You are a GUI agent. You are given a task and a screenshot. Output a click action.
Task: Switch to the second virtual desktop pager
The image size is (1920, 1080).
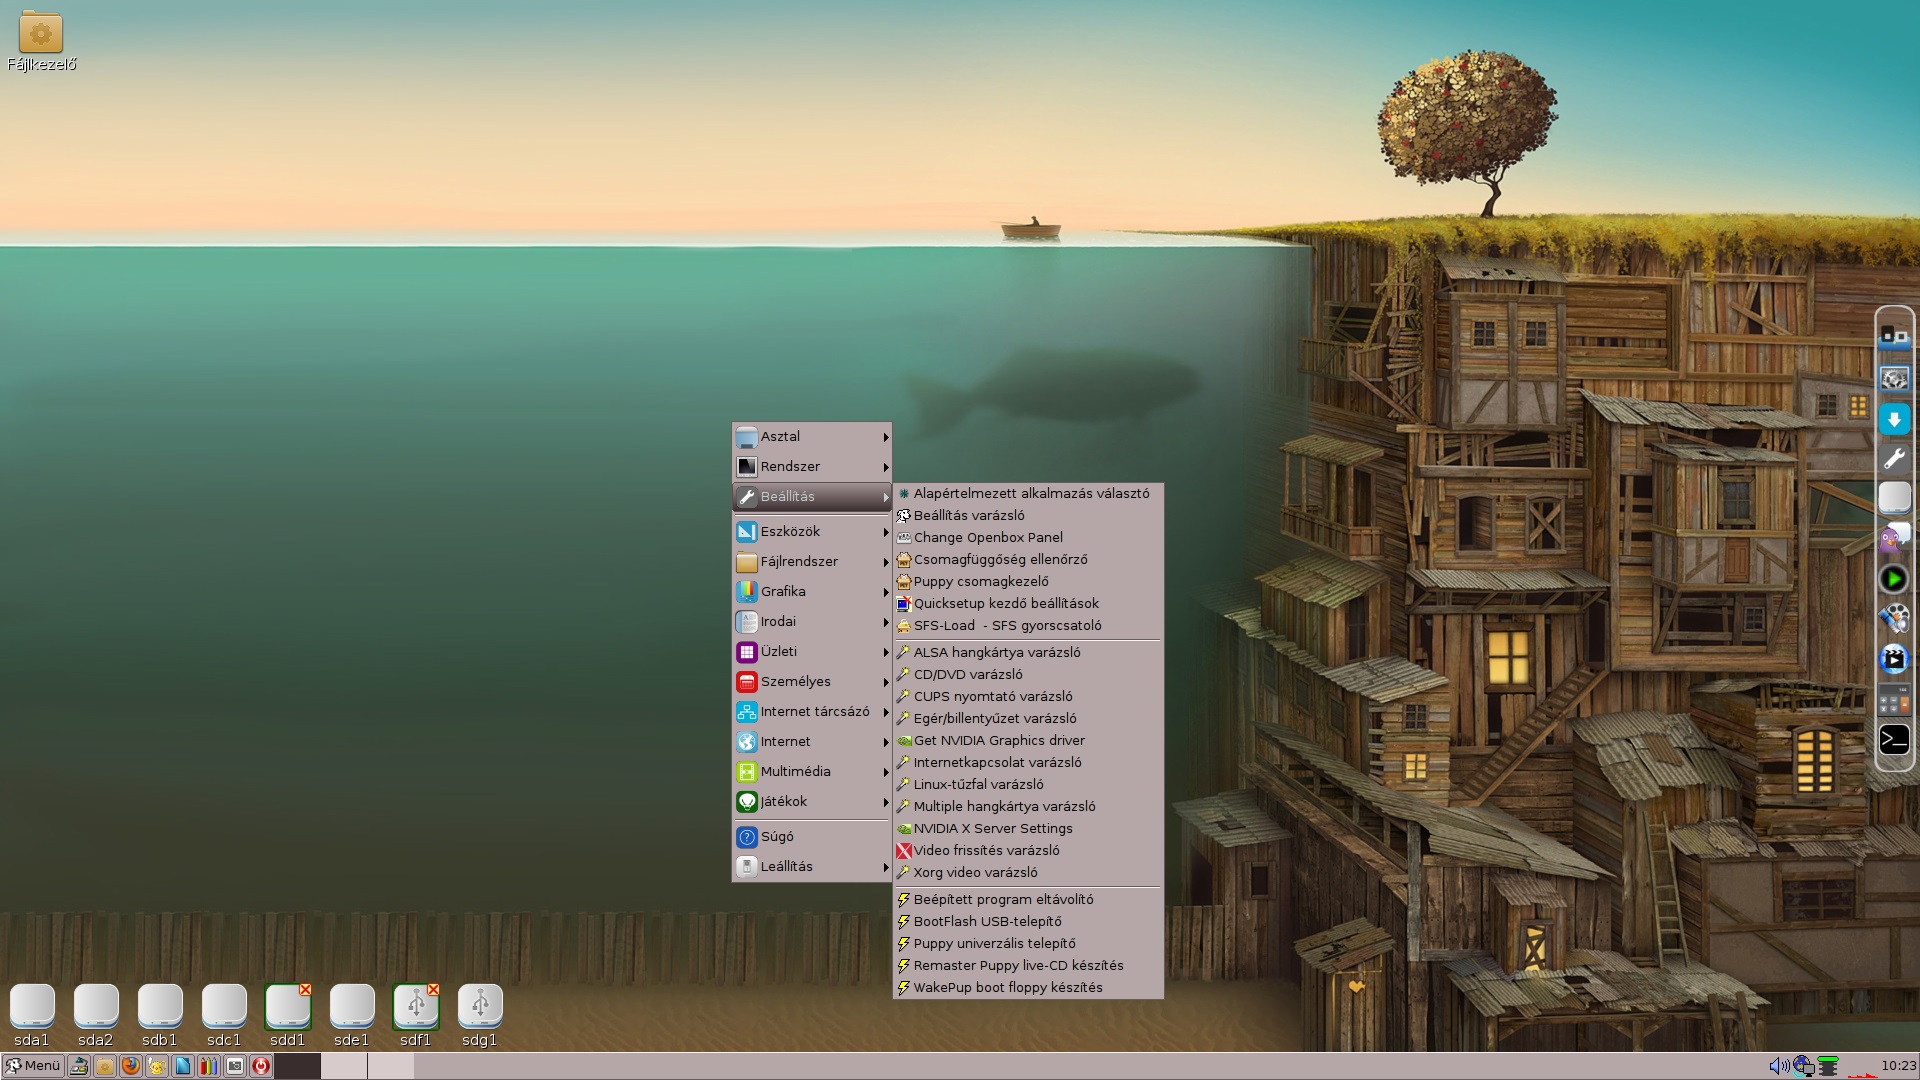344,1066
